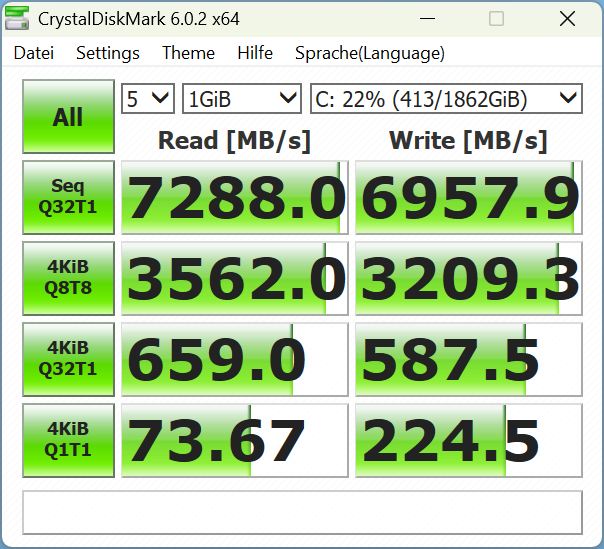Start the 4KiB Q1T1 test
Viewport: 604px width, 549px height.
point(68,440)
